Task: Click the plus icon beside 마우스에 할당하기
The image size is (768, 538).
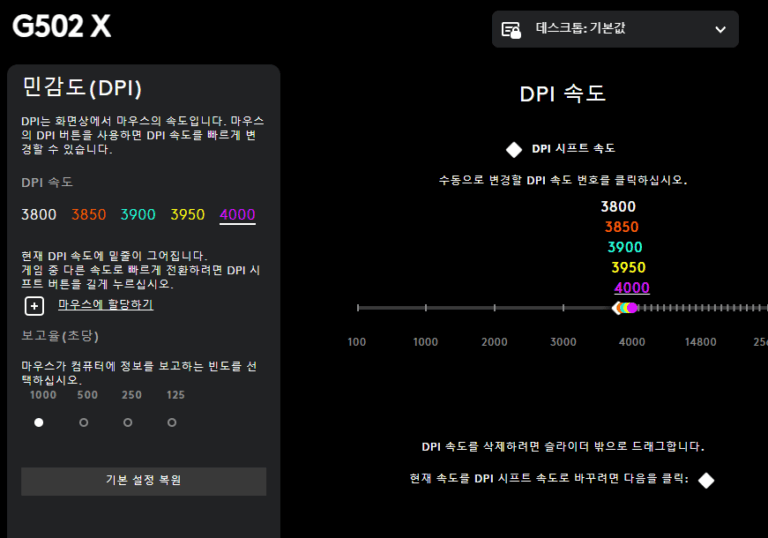Action: coord(34,306)
